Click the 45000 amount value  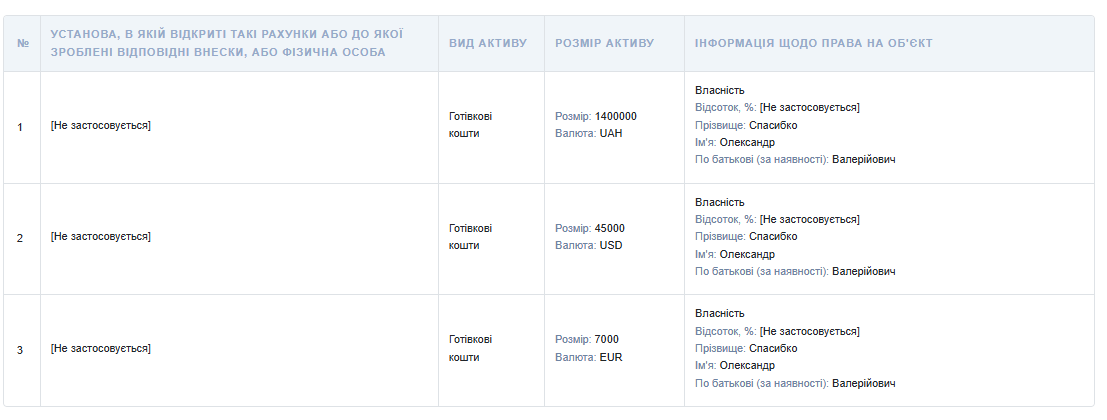[x=609, y=228]
